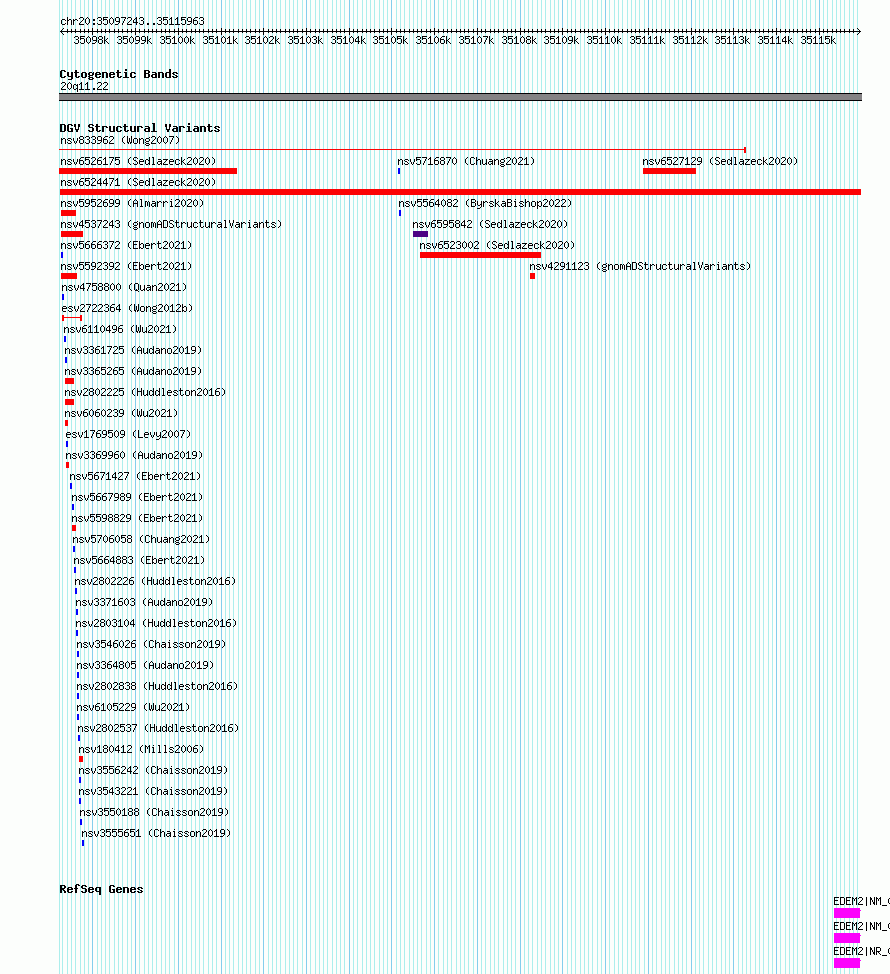Click nsv3543221 (Chaisson2019) label
Screen dimensions: 890x974
coord(153,791)
